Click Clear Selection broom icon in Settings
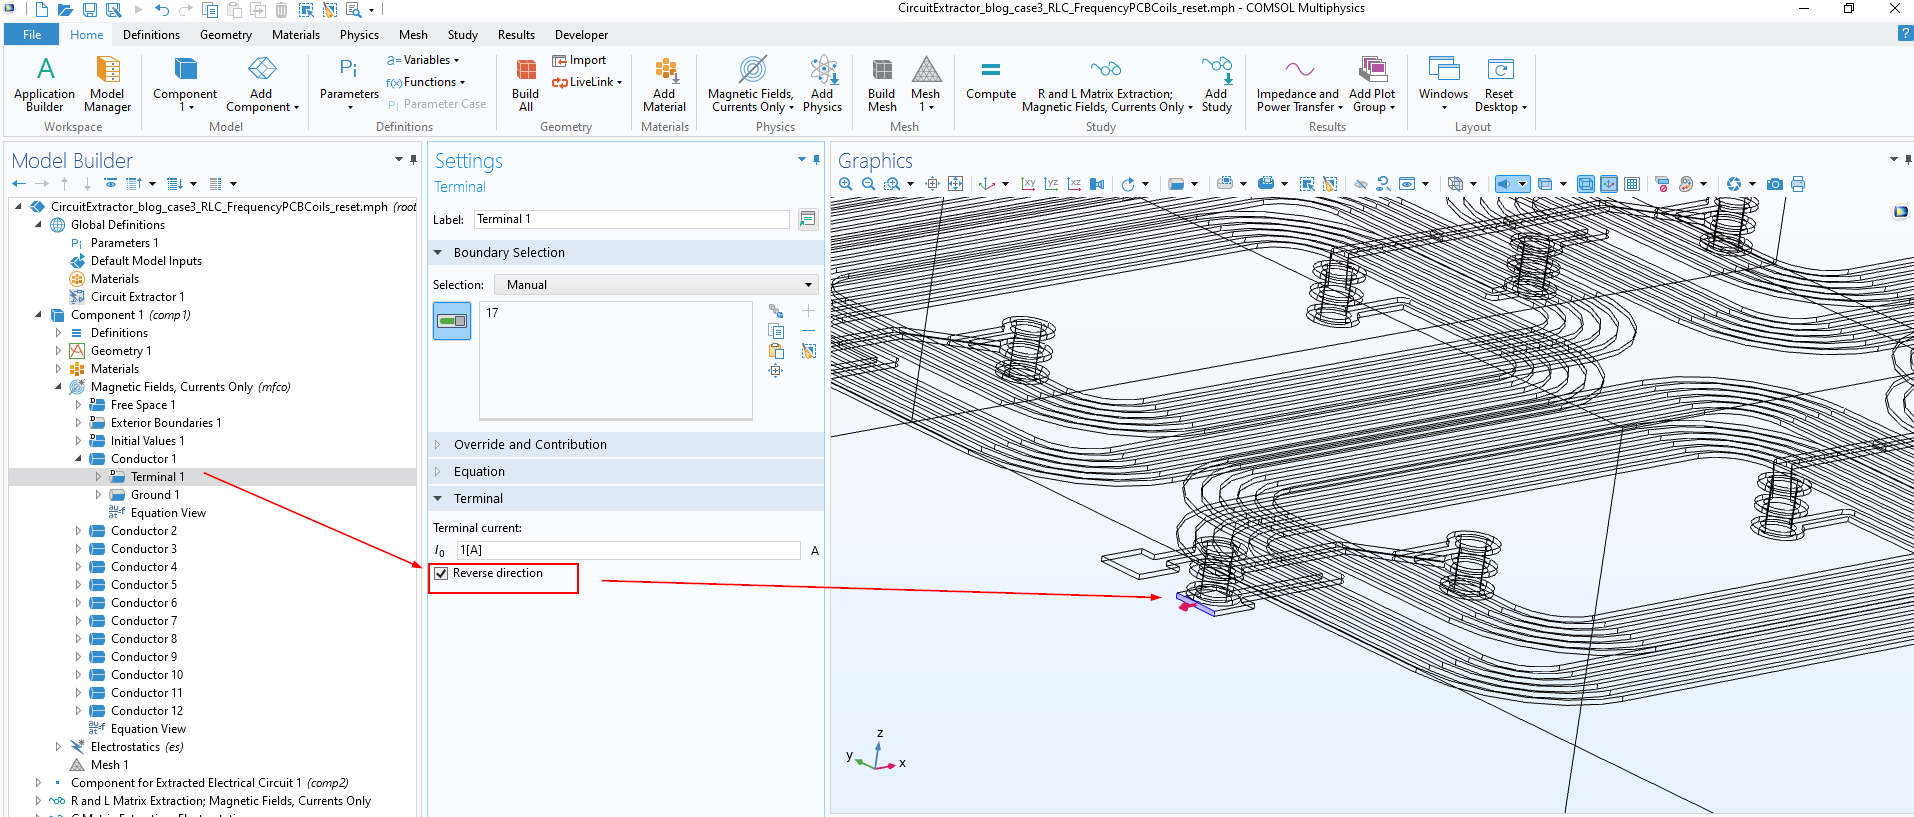The image size is (1914, 817). click(809, 351)
